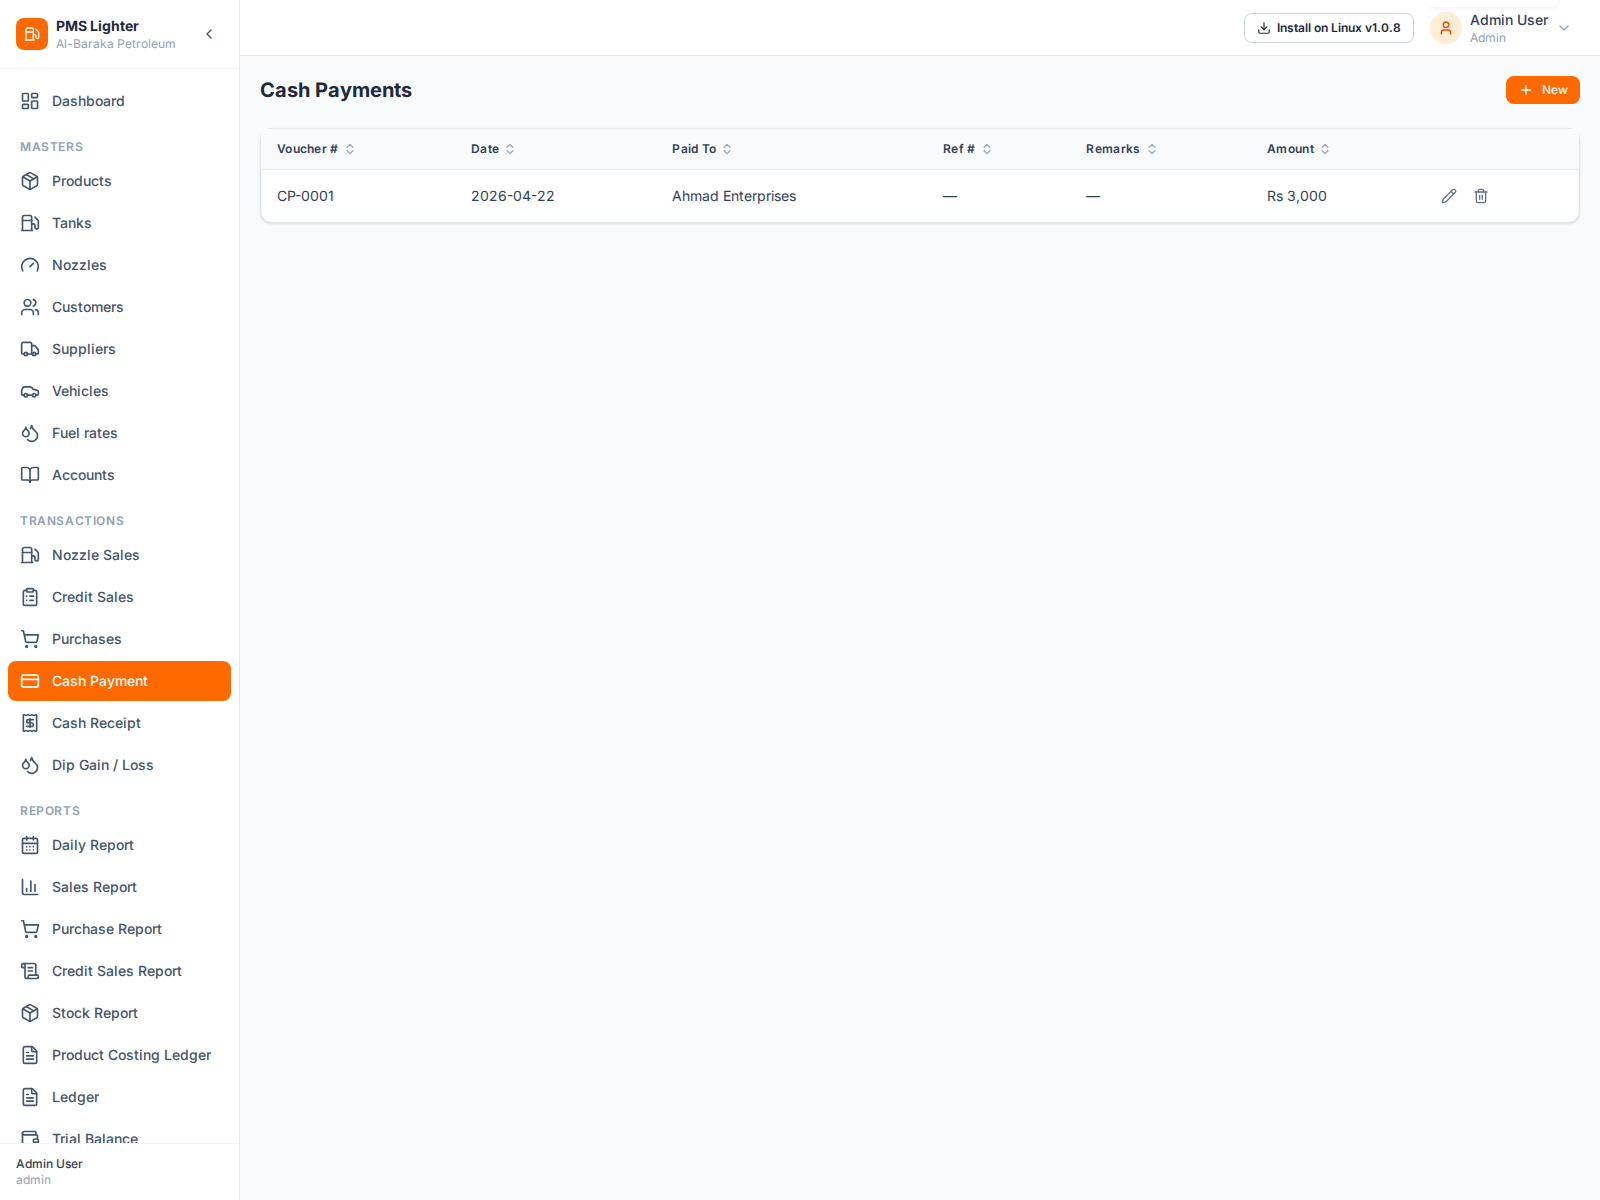Viewport: 1600px width, 1200px height.
Task: Go to Products in the sidebar
Action: (x=119, y=181)
